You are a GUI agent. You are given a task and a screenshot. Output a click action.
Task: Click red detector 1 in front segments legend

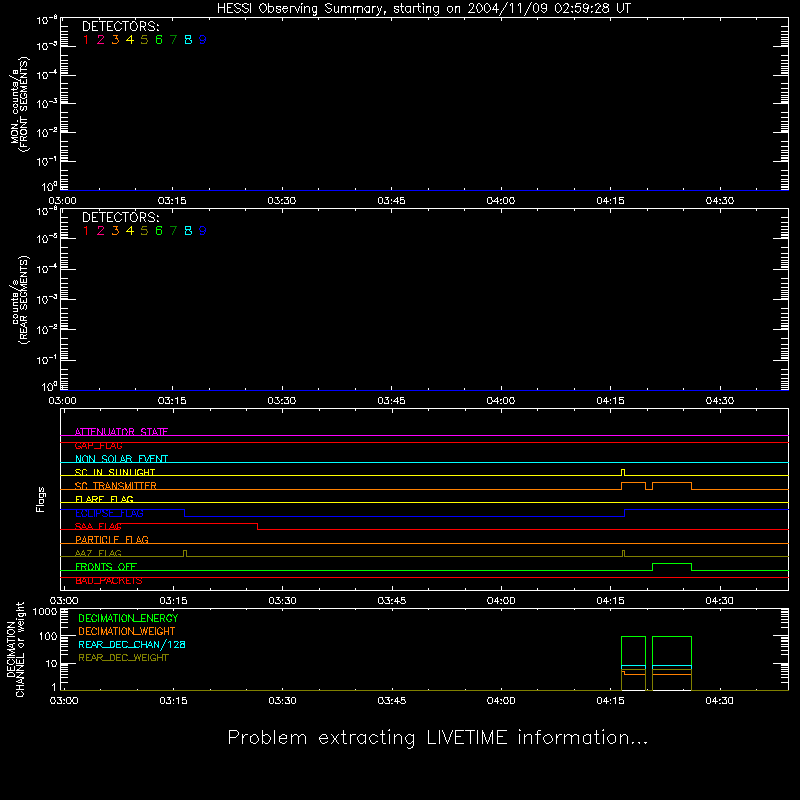[x=86, y=40]
